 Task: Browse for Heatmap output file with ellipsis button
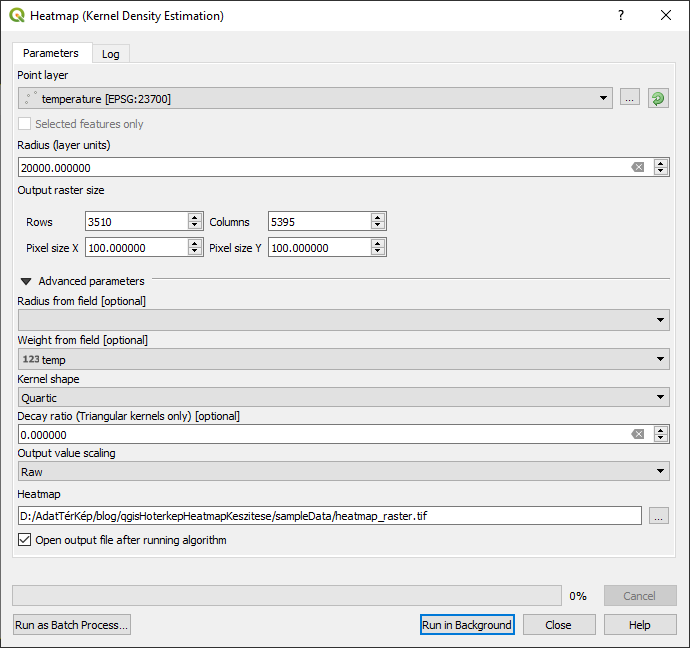[x=658, y=516]
